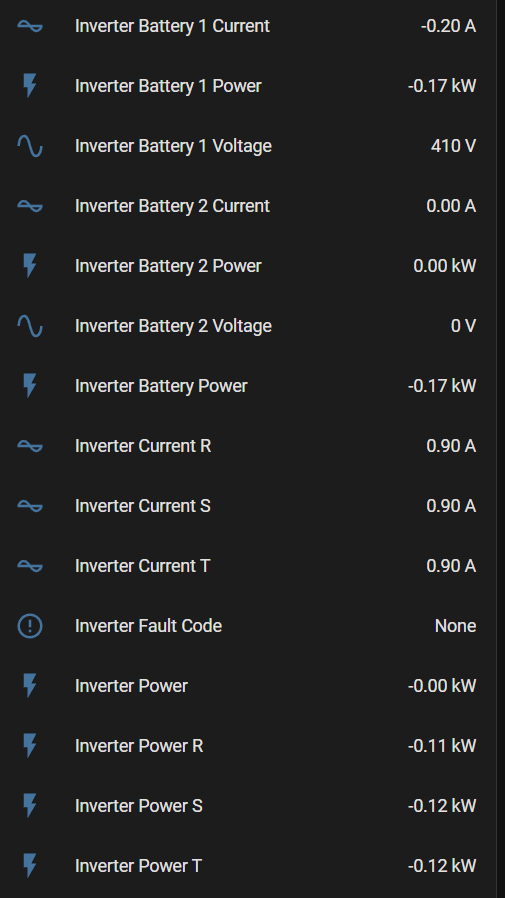
Task: Click the 410 V battery voltage value
Action: point(453,146)
